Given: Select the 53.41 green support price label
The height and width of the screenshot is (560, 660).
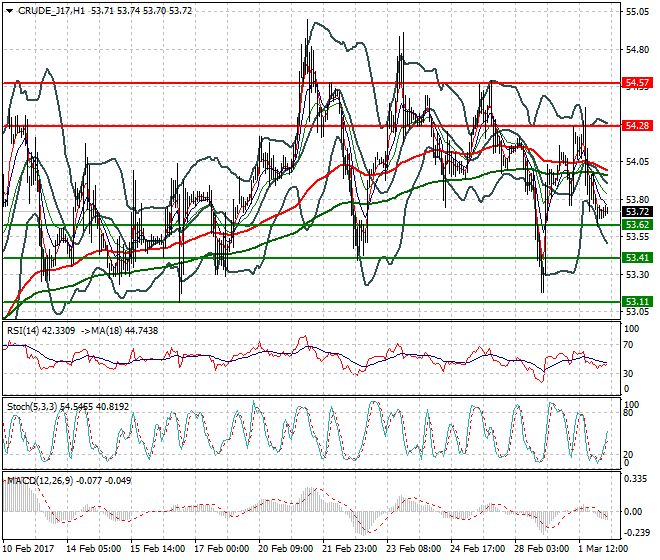Looking at the screenshot, I should point(638,257).
